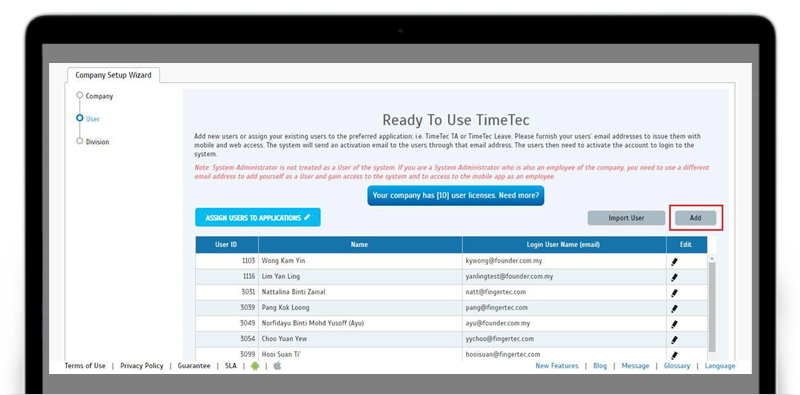Image resolution: width=800 pixels, height=395 pixels.
Task: Select the Division wizard step radio
Action: pos(80,141)
